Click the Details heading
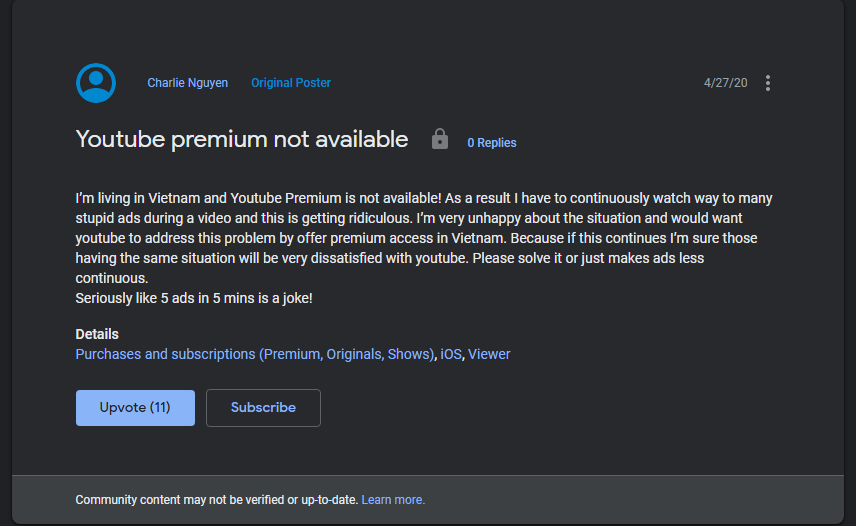The width and height of the screenshot is (856, 526). (97, 334)
